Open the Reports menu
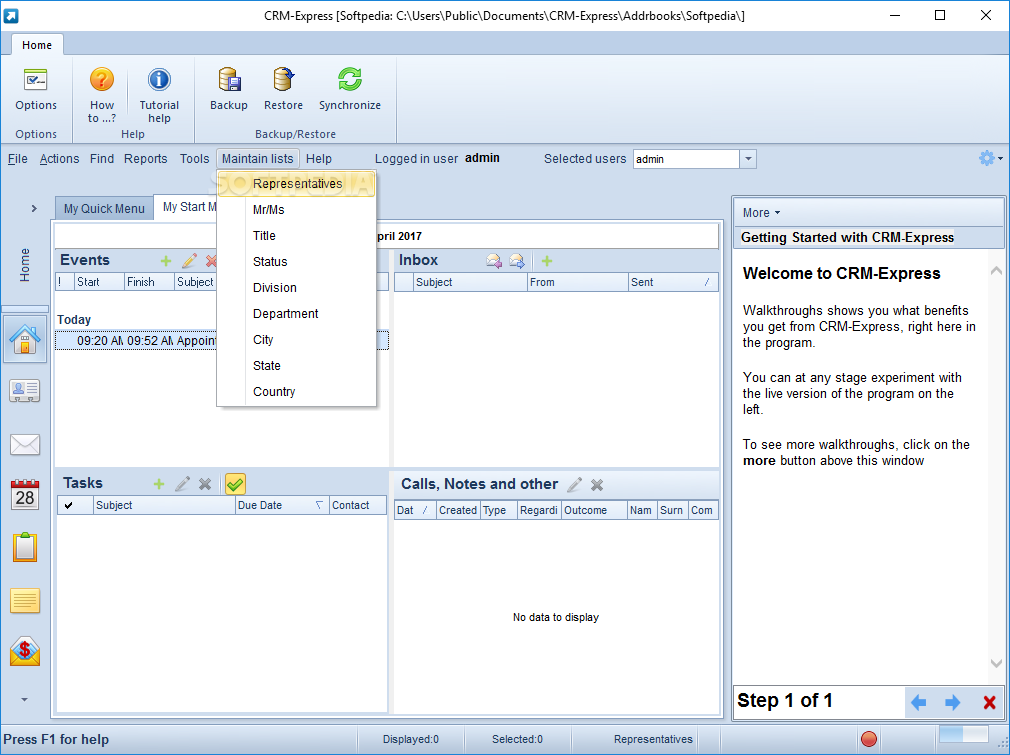The image size is (1010, 755). (x=146, y=158)
